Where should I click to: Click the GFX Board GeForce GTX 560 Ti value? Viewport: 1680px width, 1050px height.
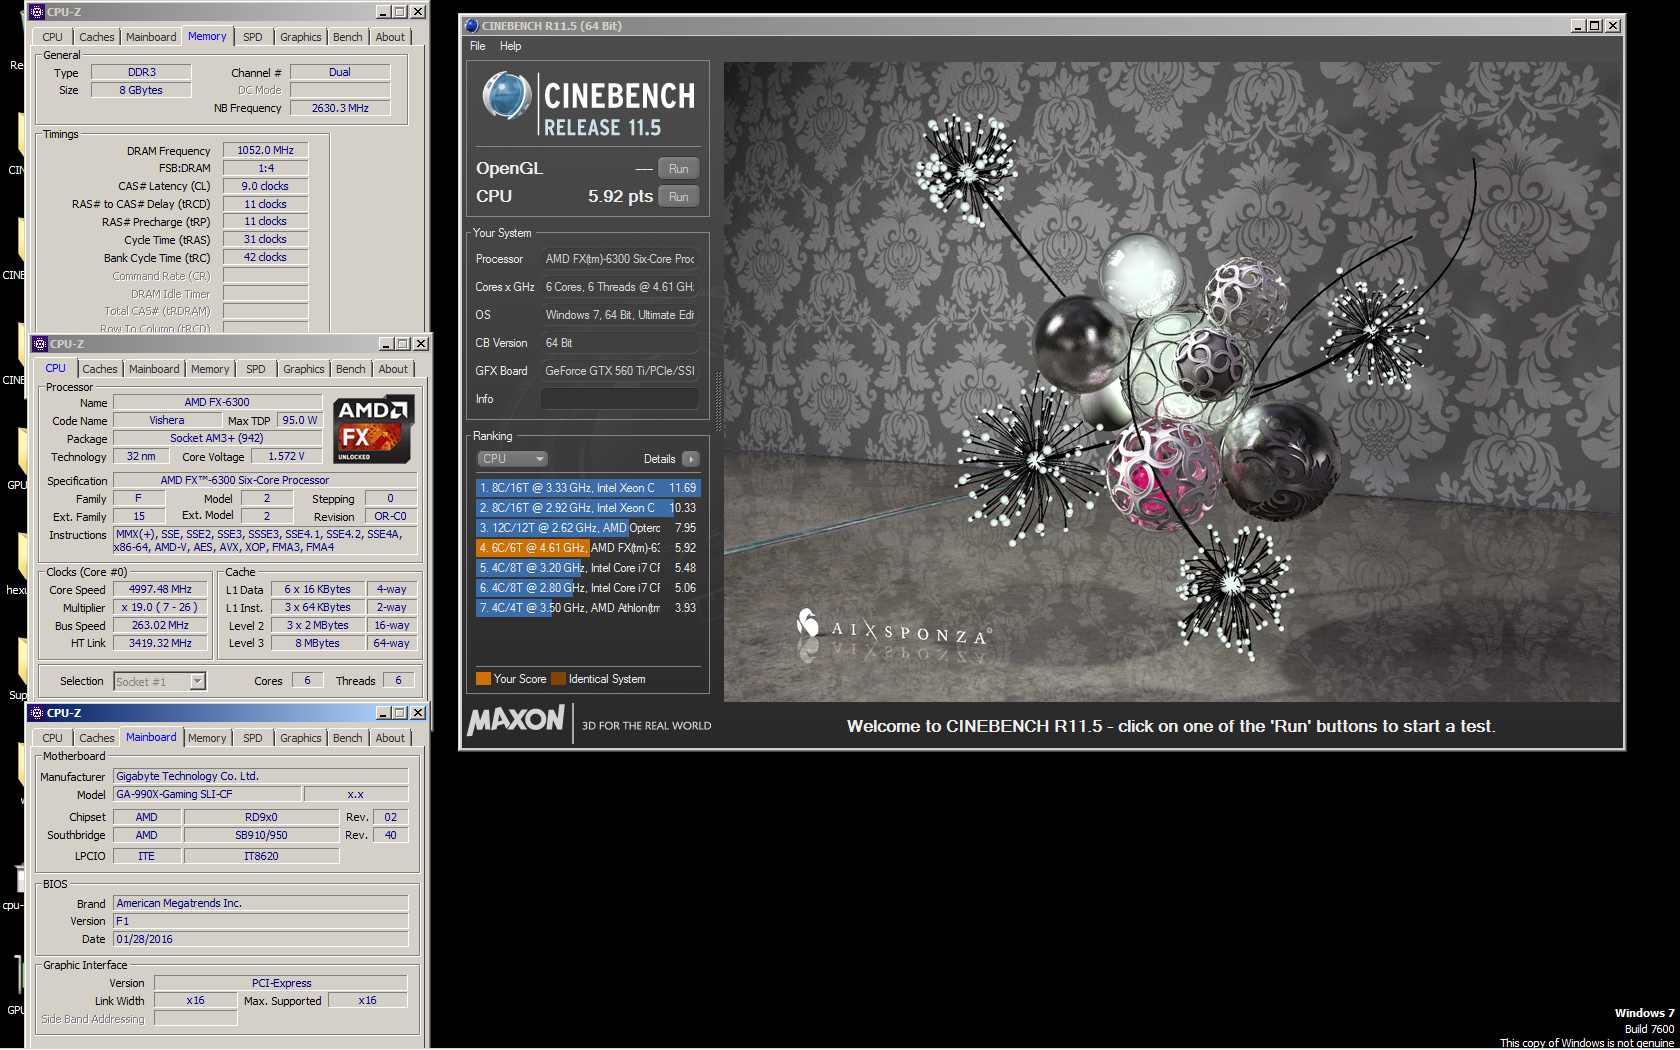click(620, 371)
